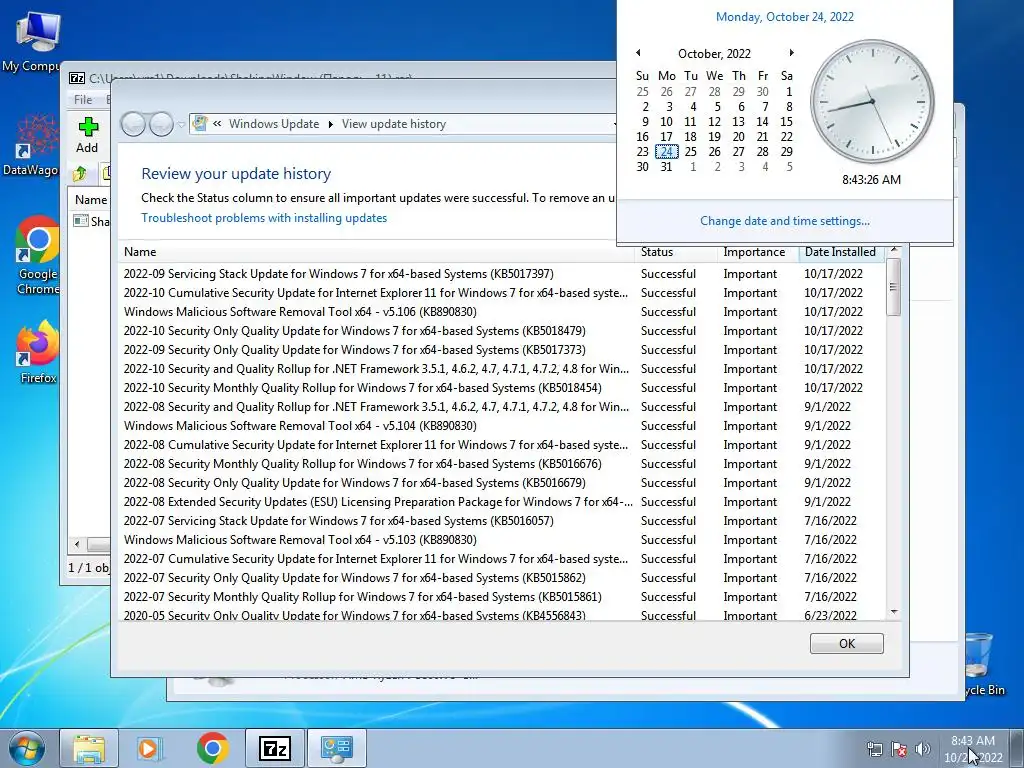This screenshot has height=768, width=1024.
Task: Open the Action Center flag icon
Action: 899,749
